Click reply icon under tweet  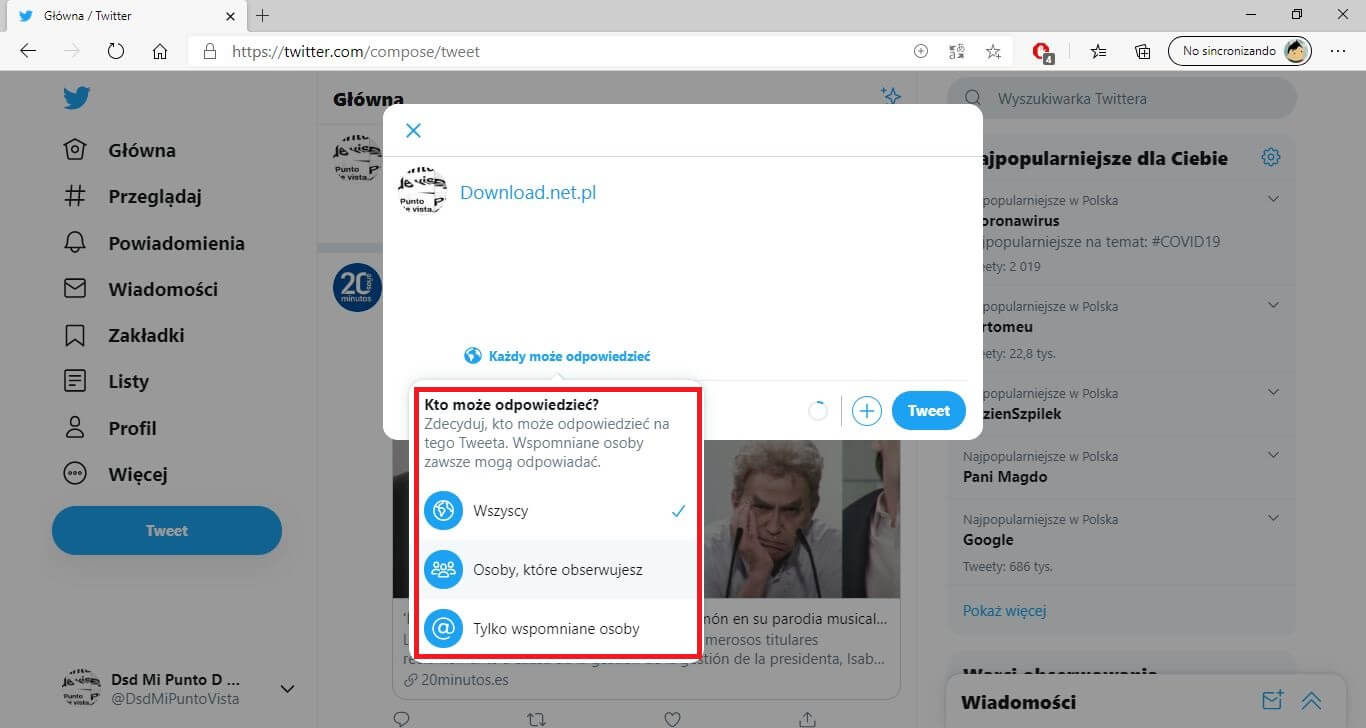[401, 719]
